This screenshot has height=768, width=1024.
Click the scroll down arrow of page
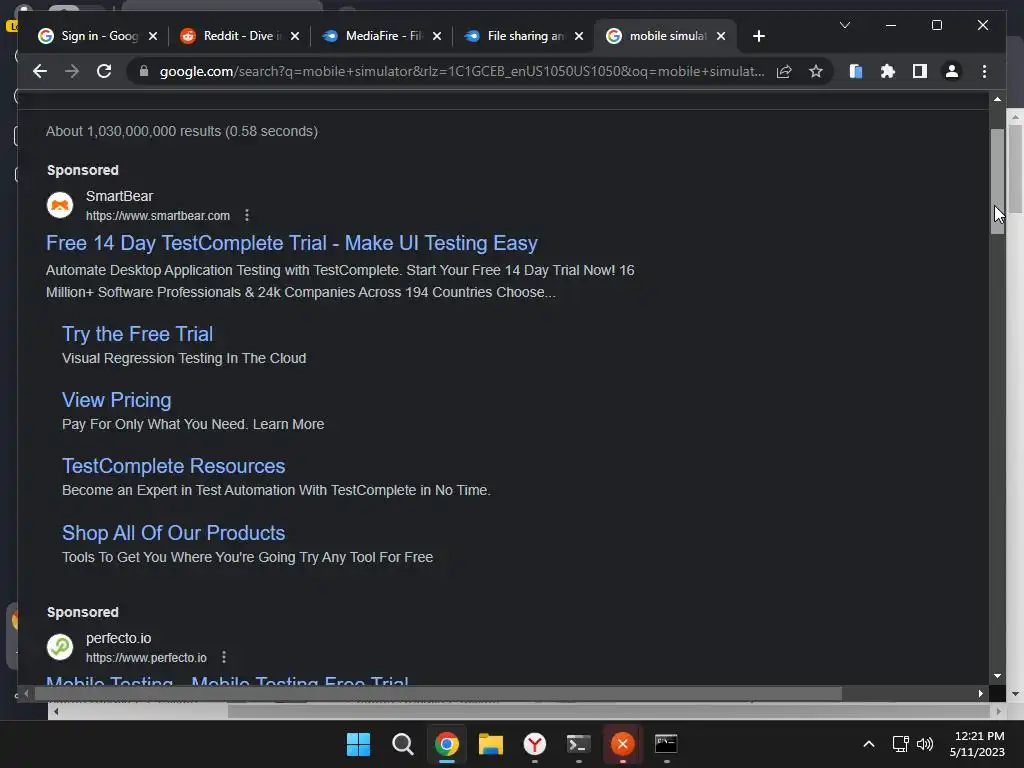coord(997,676)
